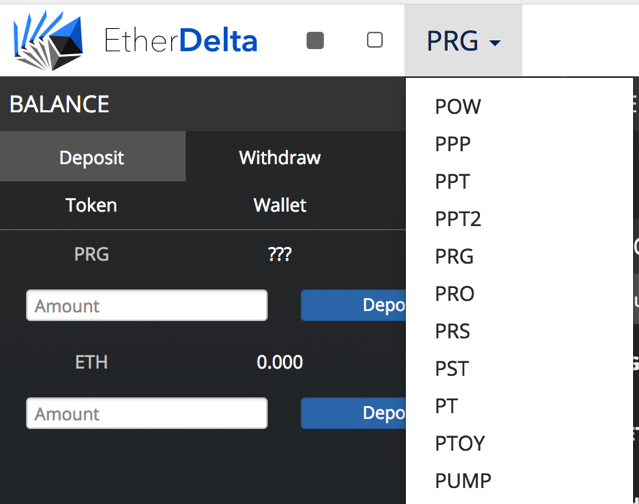Click the PRG Amount input field
Image resolution: width=639 pixels, height=504 pixels.
146,306
